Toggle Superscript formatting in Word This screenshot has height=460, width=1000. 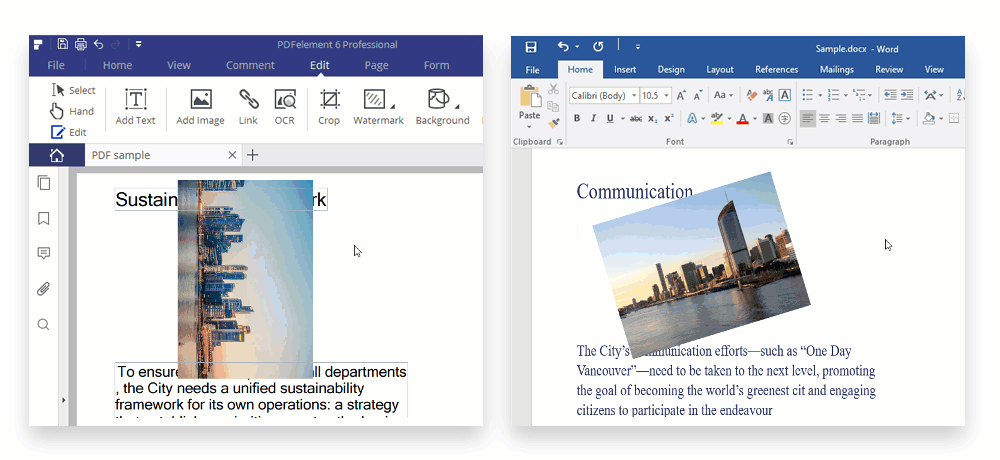tap(669, 118)
